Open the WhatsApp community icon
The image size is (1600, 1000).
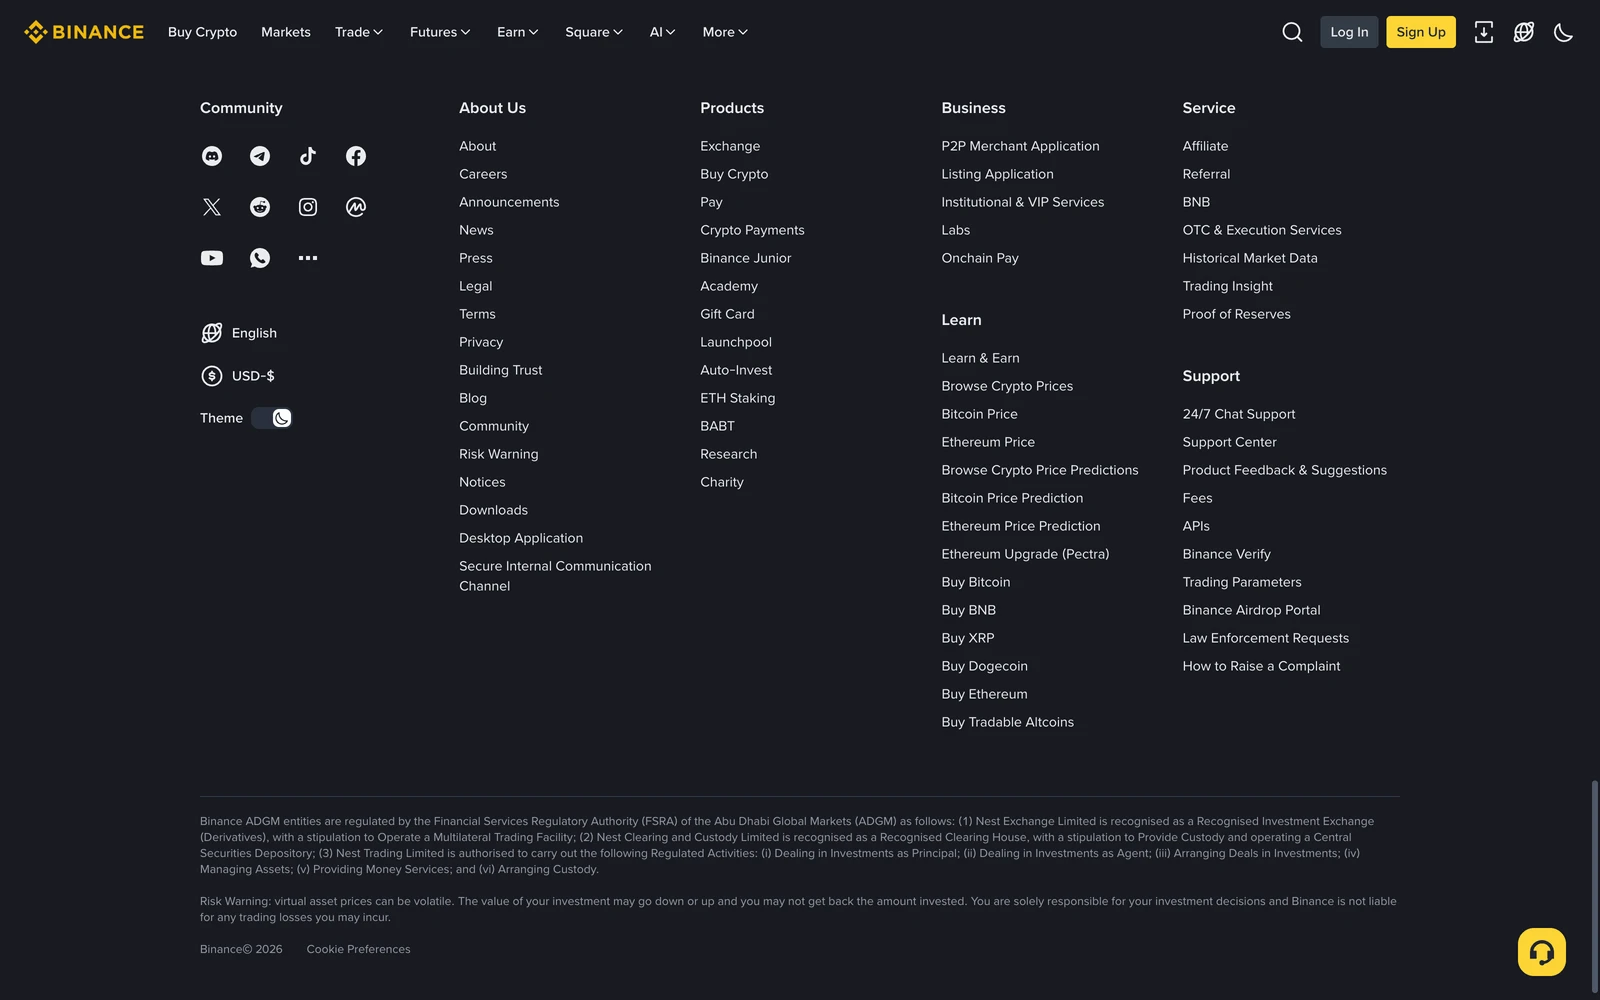click(260, 258)
